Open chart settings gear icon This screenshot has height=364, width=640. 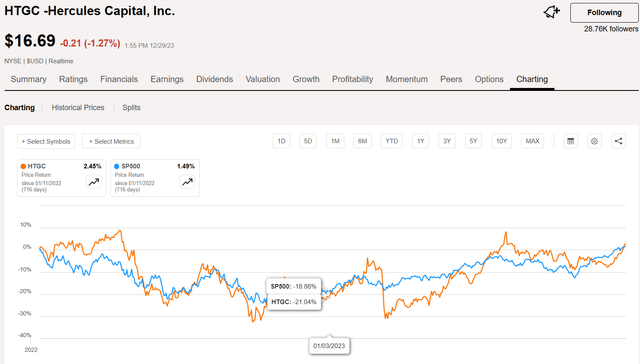[x=594, y=141]
